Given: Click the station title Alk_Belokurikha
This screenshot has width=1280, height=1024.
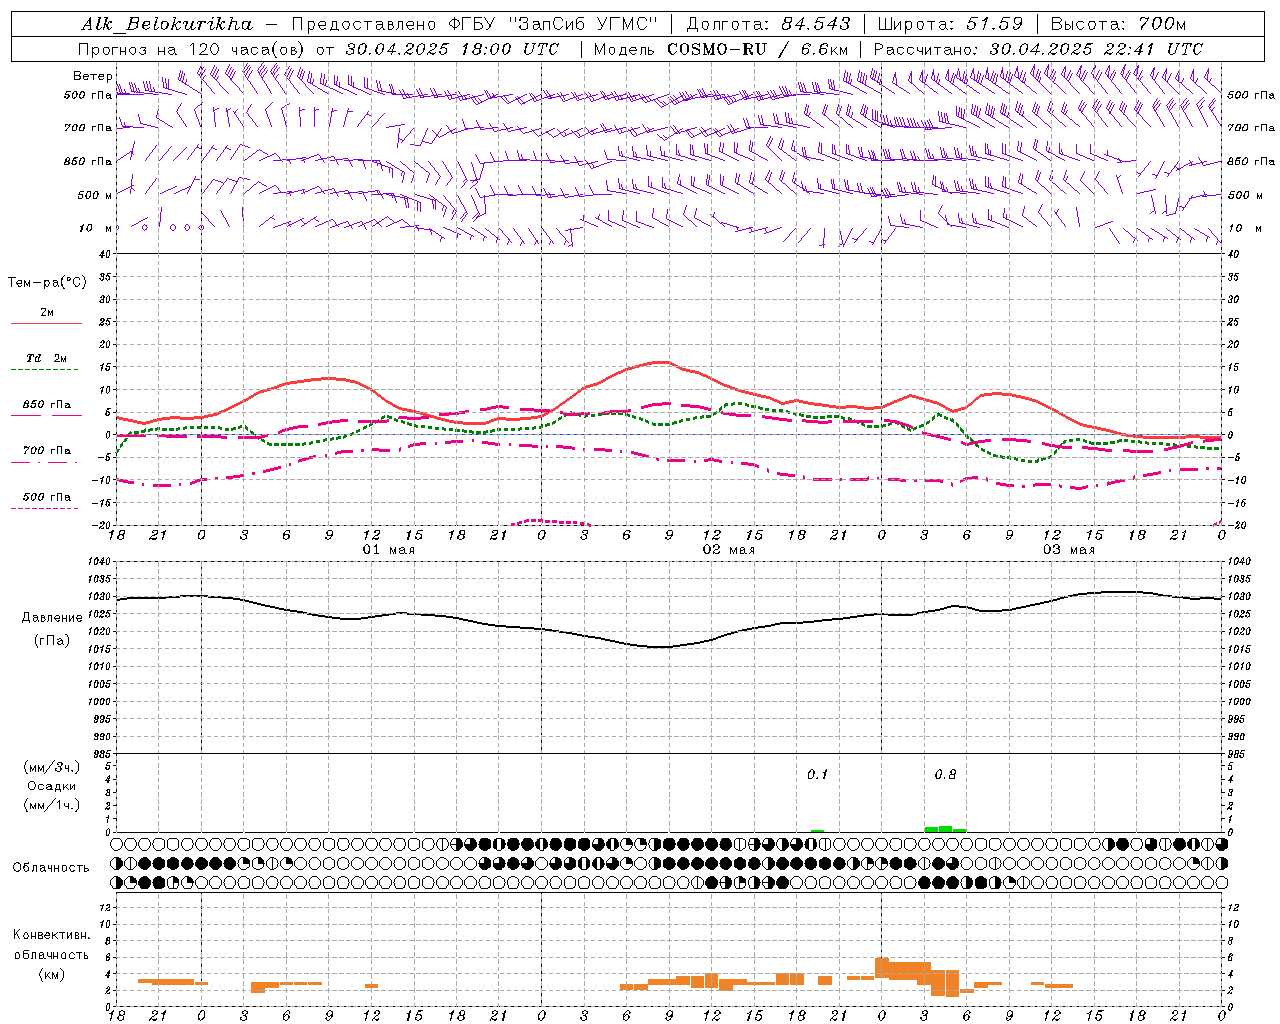Looking at the screenshot, I should [x=166, y=24].
